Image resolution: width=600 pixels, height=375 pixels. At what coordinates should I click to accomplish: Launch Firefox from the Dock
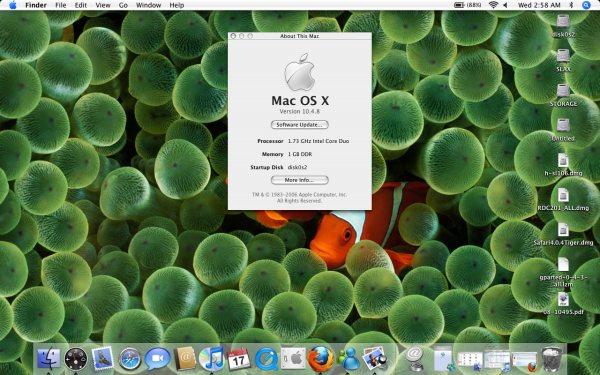click(321, 359)
